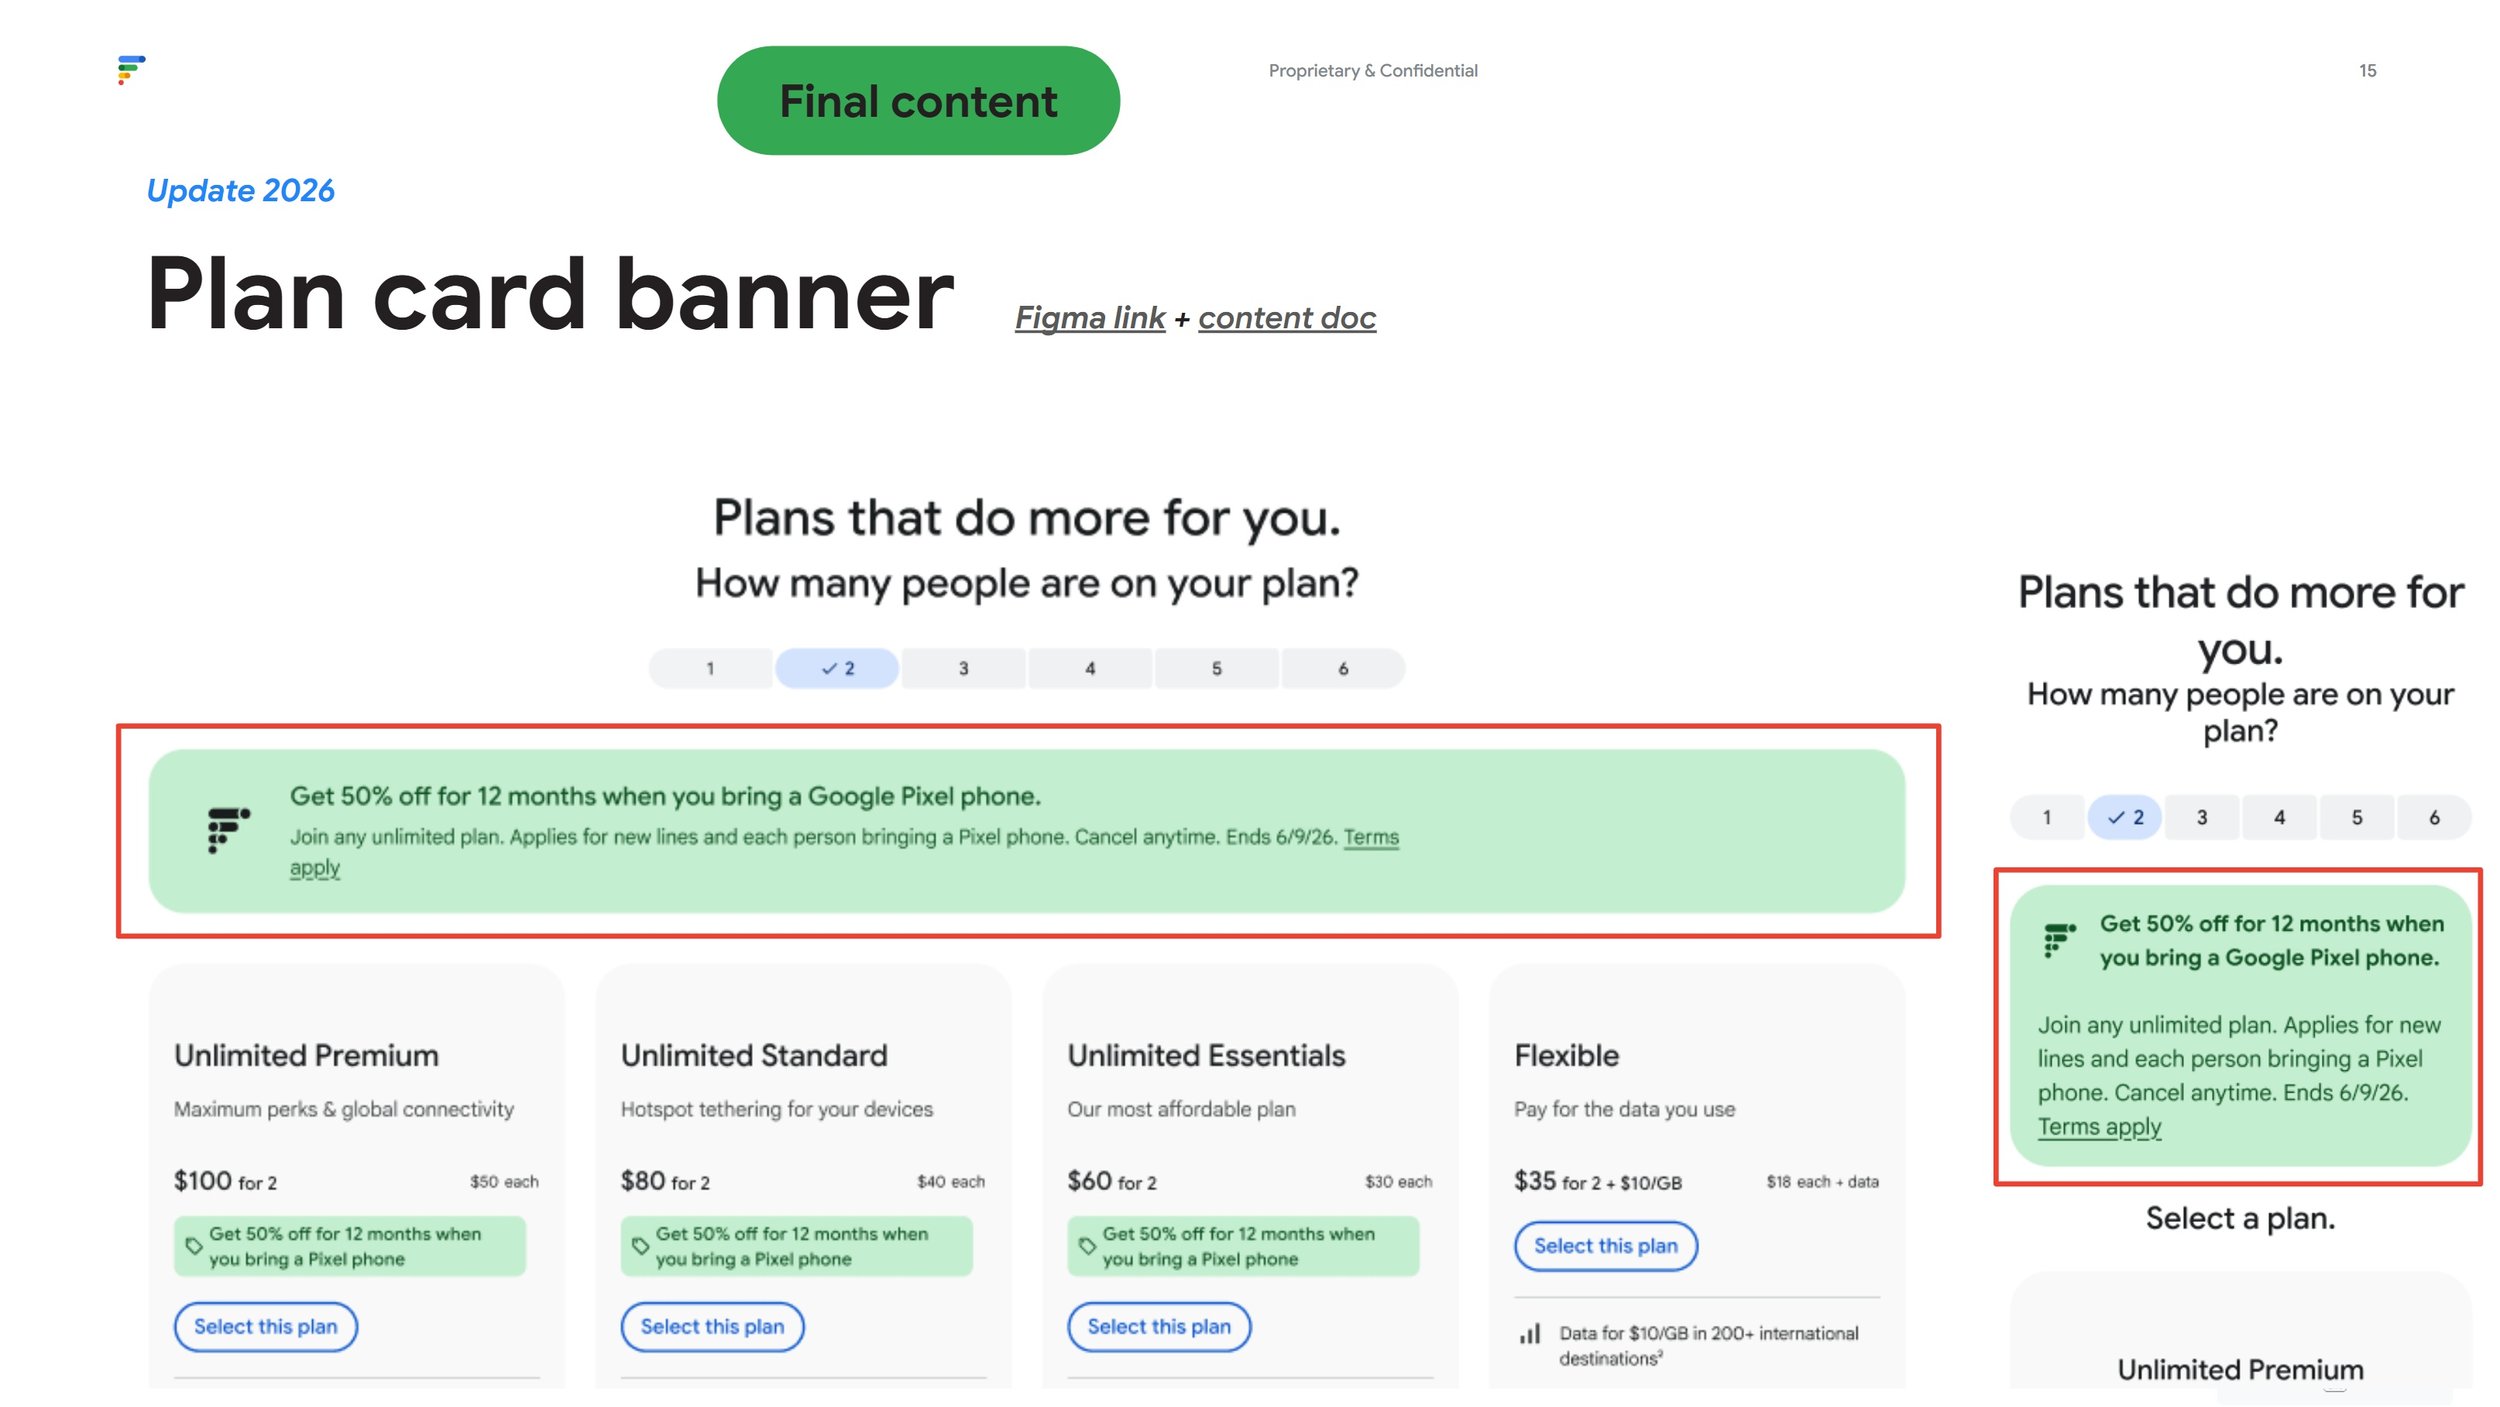2500x1407 pixels.
Task: Select 3 people in the desktop plan selector
Action: tap(963, 668)
